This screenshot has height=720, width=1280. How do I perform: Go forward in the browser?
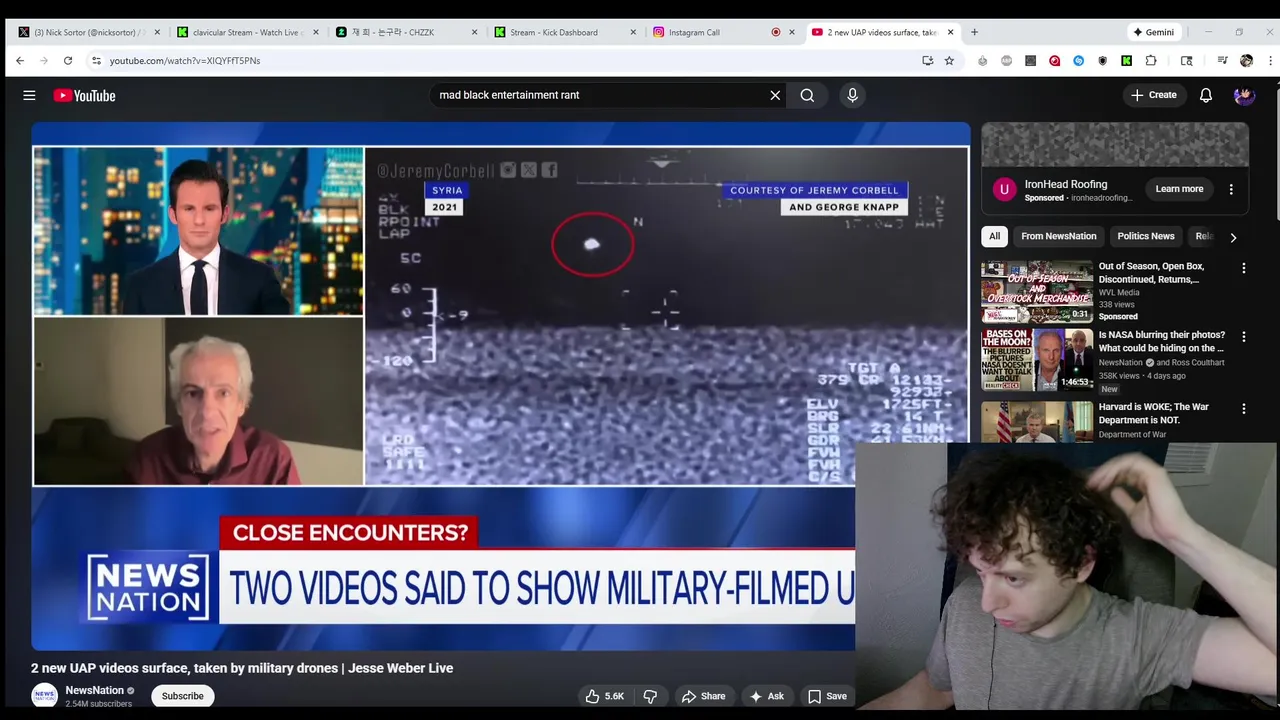(44, 60)
